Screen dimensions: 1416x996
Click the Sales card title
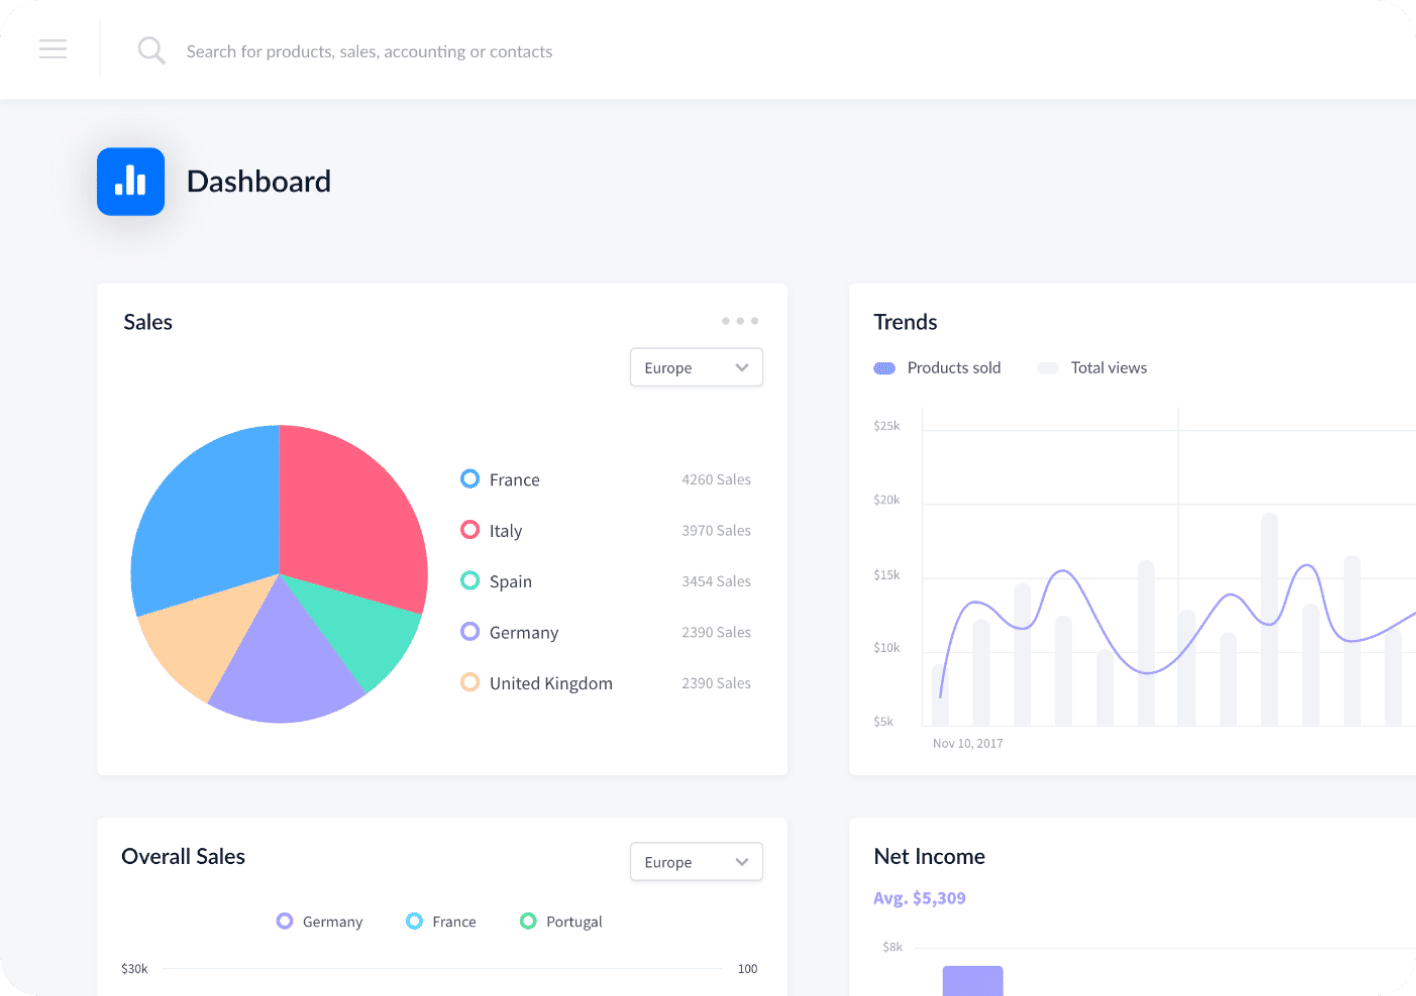147,322
